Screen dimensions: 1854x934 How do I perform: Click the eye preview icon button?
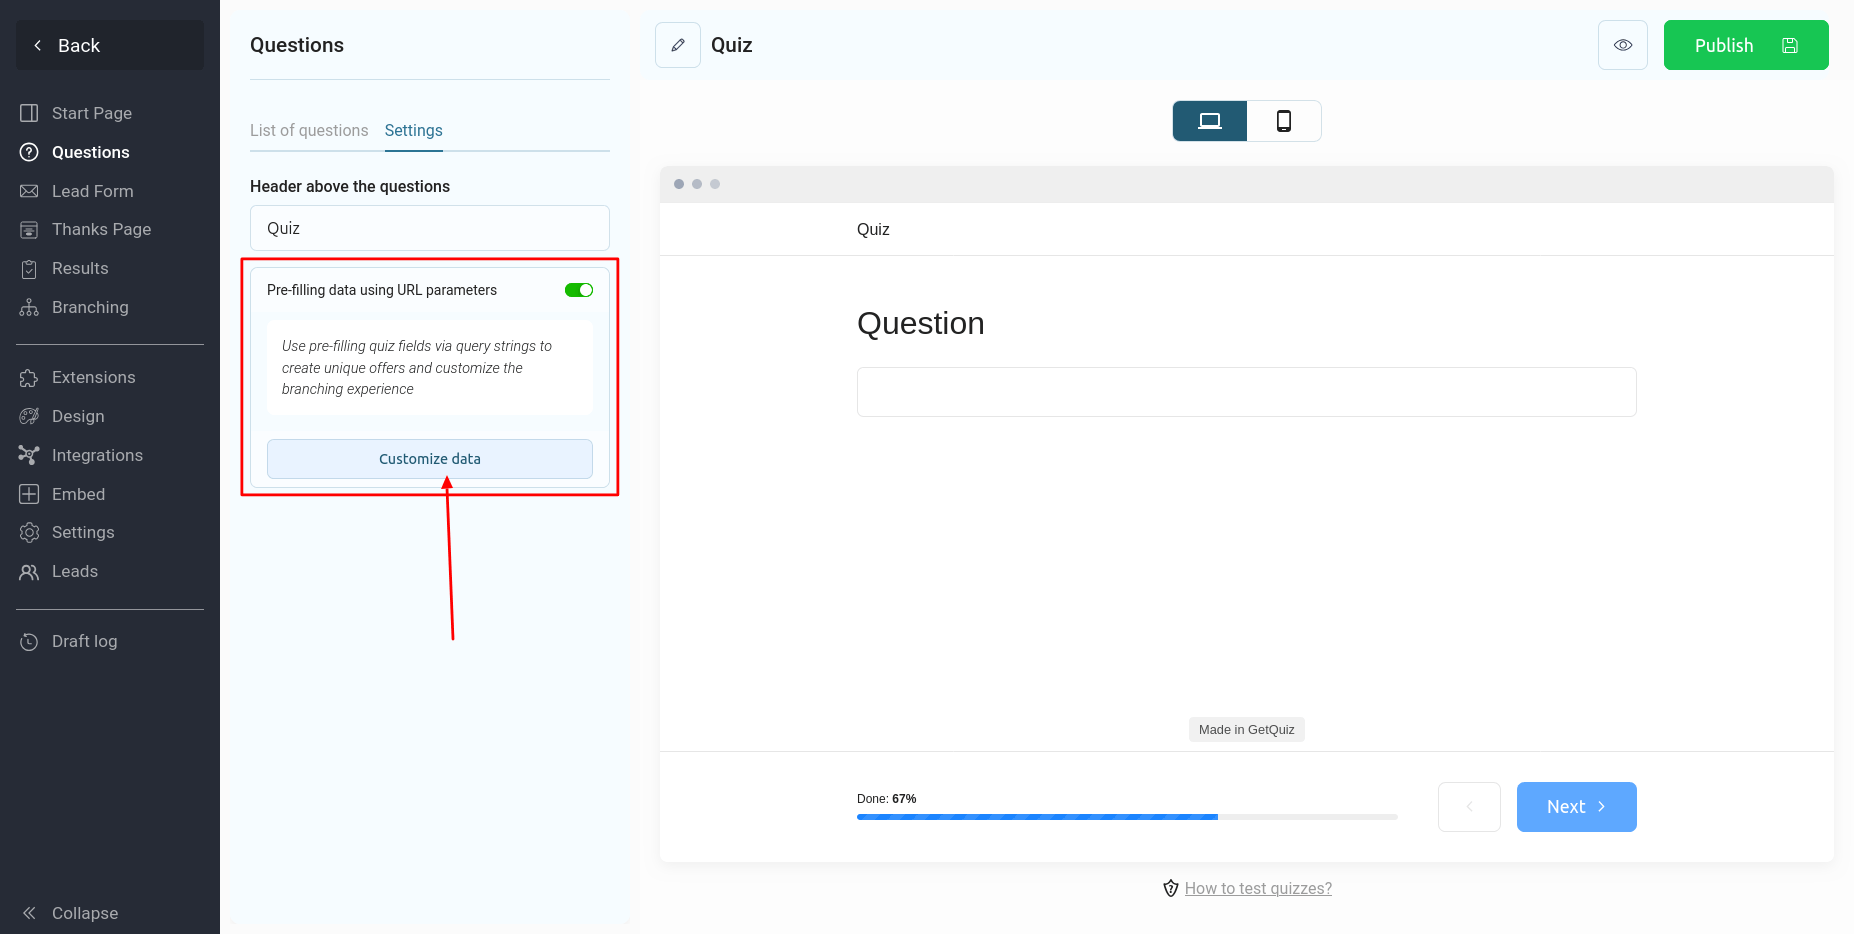tap(1623, 45)
